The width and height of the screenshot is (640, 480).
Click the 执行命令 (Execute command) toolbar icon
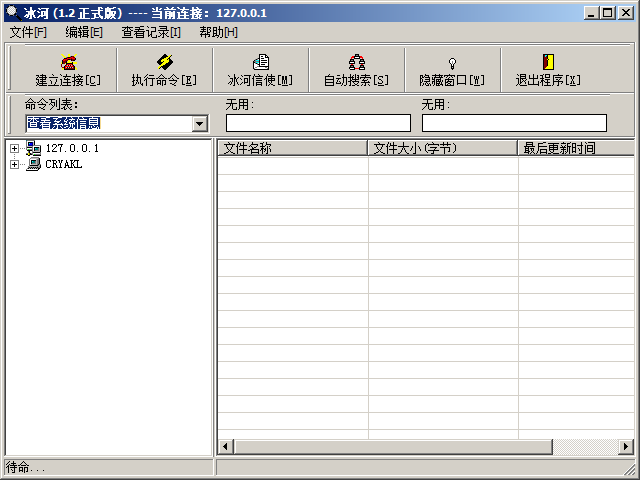164,63
